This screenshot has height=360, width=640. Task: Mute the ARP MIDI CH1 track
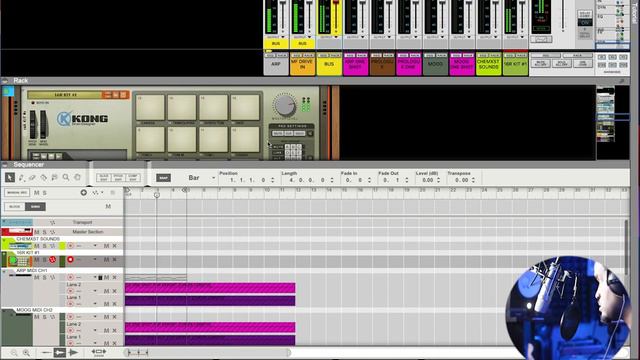[x=37, y=278]
